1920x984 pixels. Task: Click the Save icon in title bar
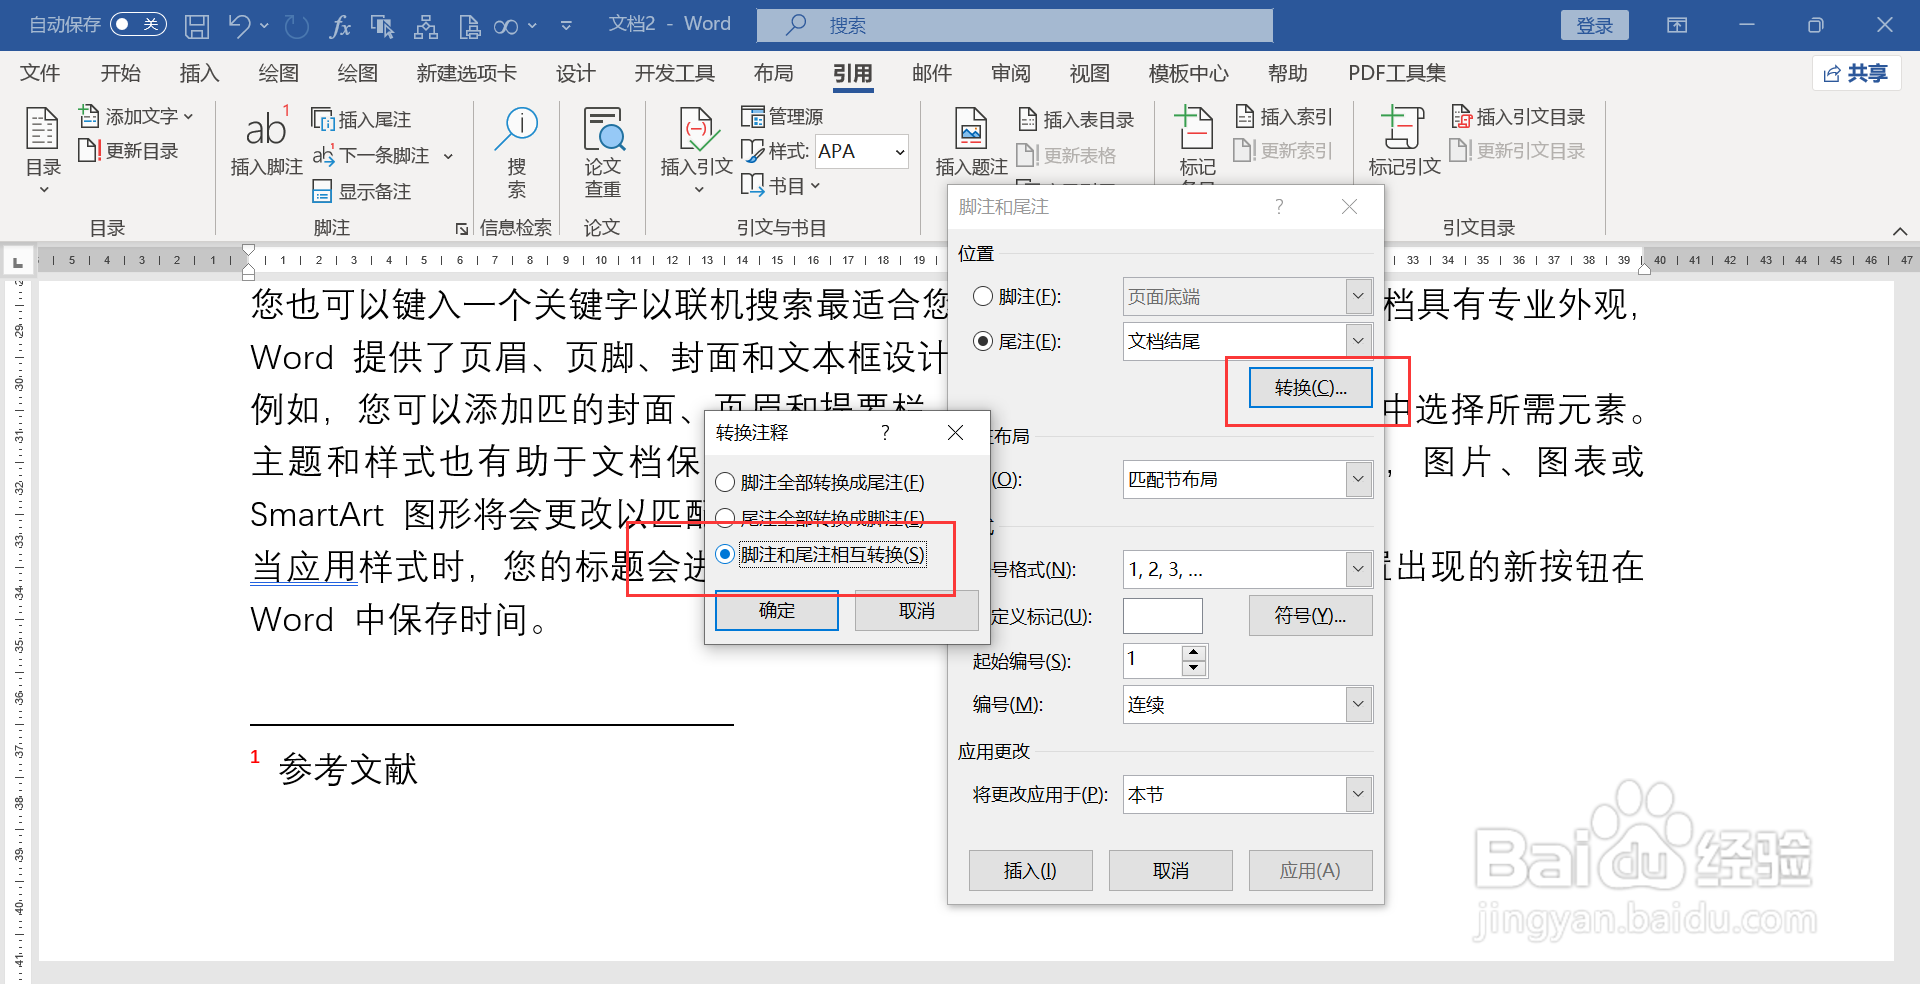click(197, 25)
